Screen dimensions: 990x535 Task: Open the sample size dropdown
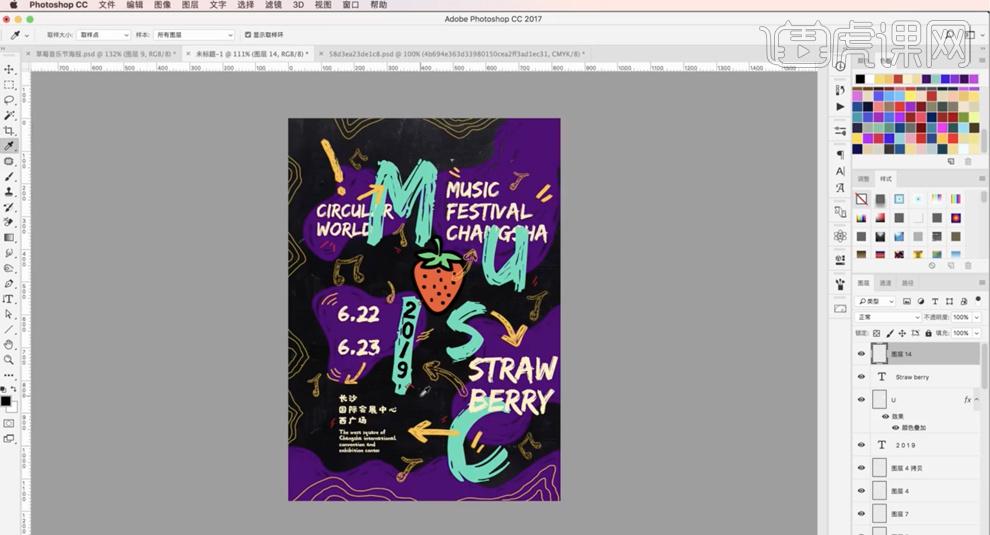(104, 35)
